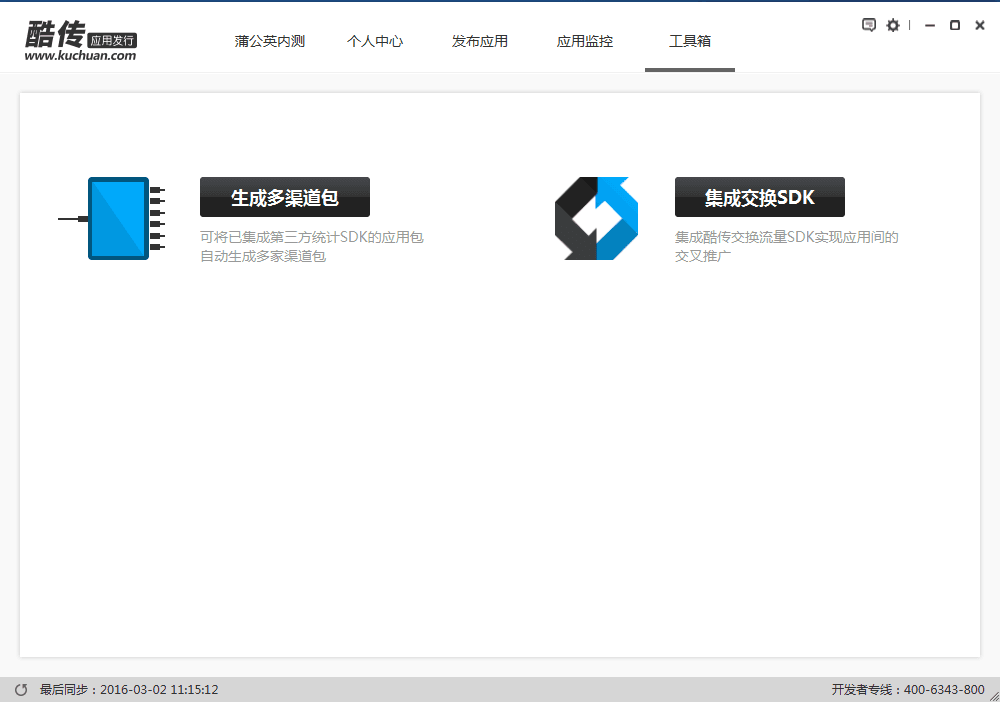The width and height of the screenshot is (1000, 702).
Task: Click the Kuchuan logo in the header
Action: point(80,40)
